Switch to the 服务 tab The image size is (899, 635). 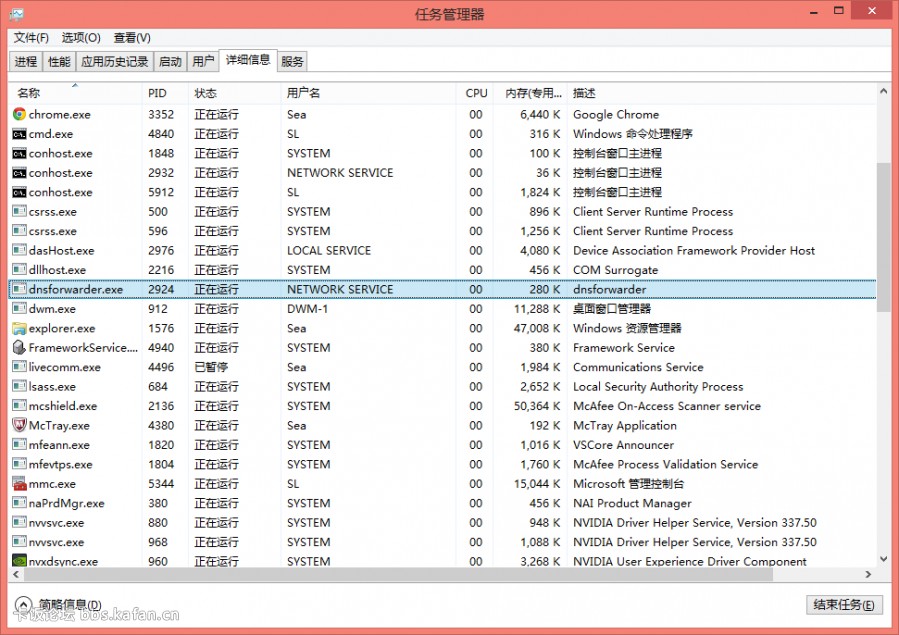[x=292, y=61]
